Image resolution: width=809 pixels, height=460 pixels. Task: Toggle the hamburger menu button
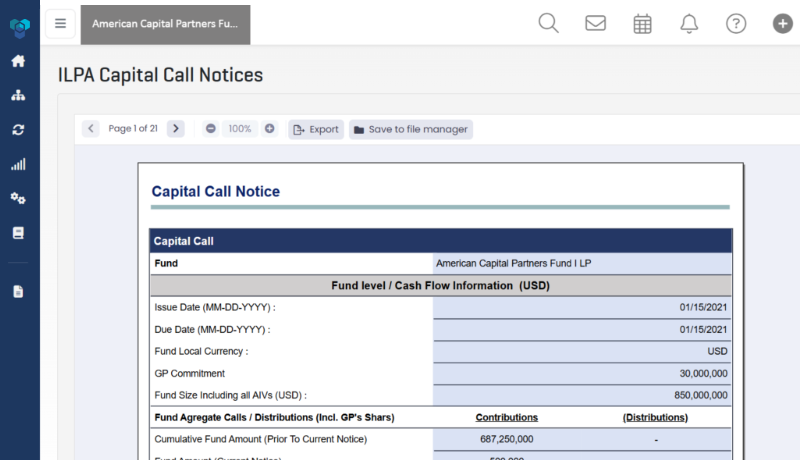point(61,23)
